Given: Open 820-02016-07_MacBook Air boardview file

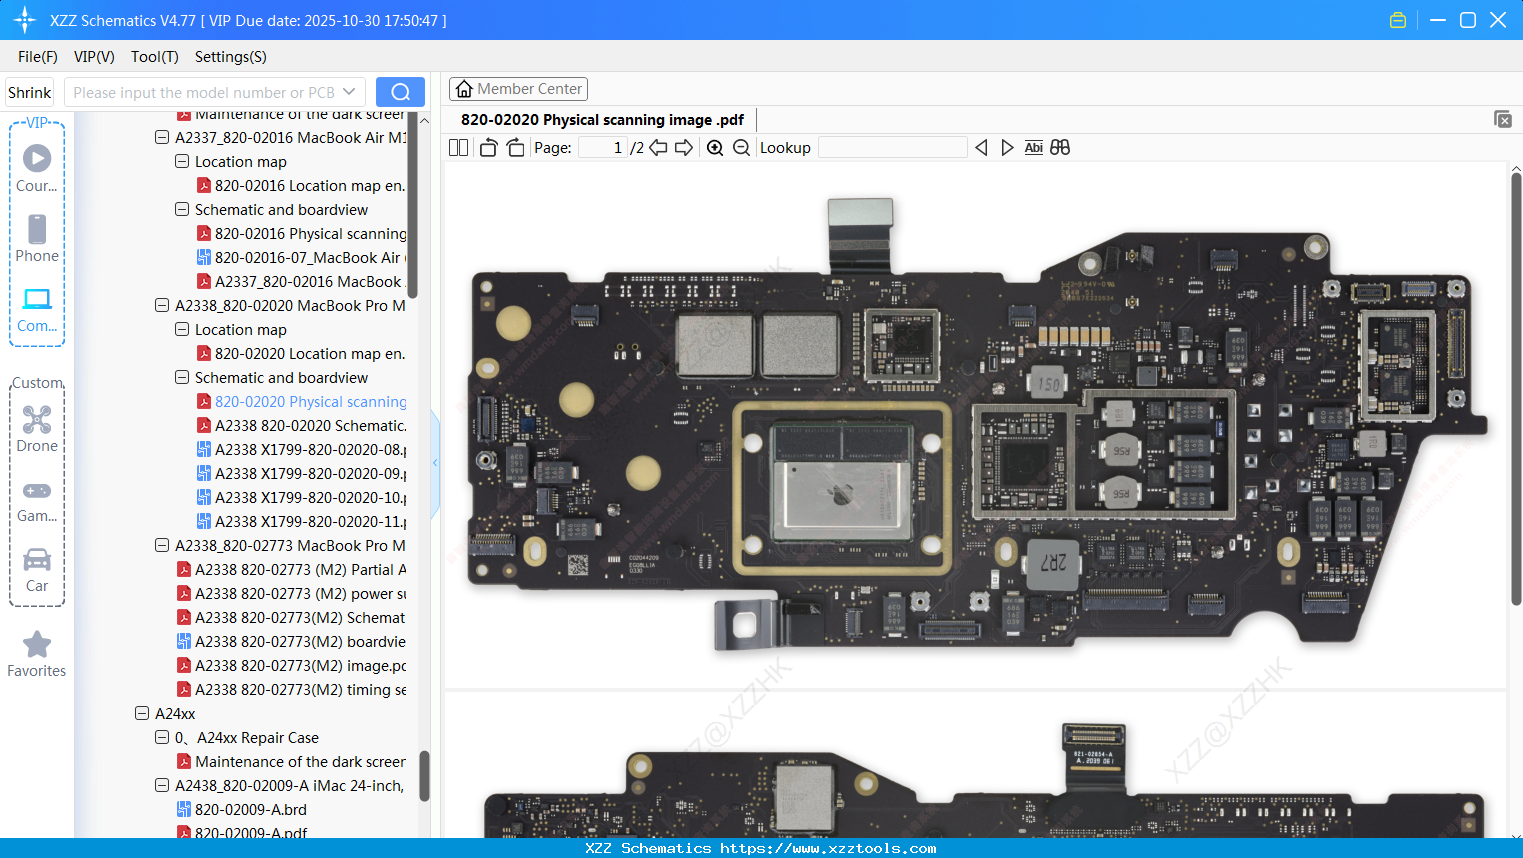Looking at the screenshot, I should [x=301, y=257].
